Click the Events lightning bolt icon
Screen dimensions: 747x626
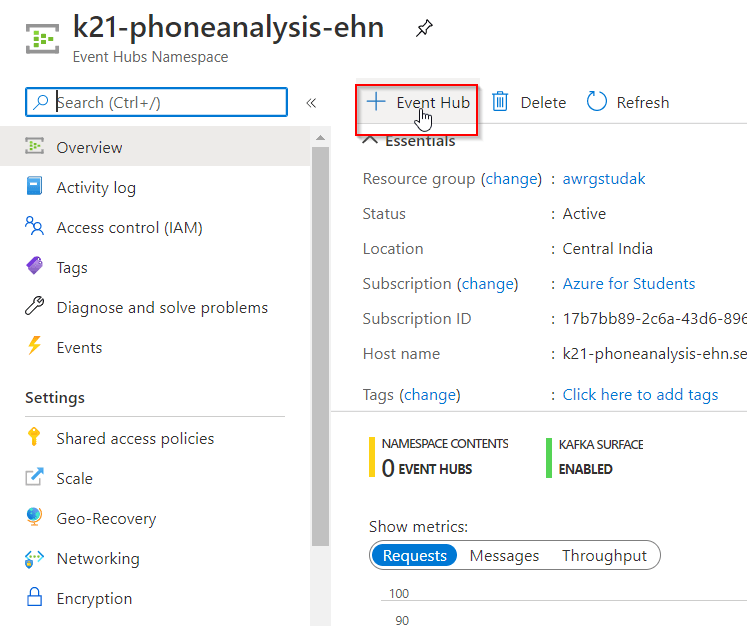tap(35, 347)
